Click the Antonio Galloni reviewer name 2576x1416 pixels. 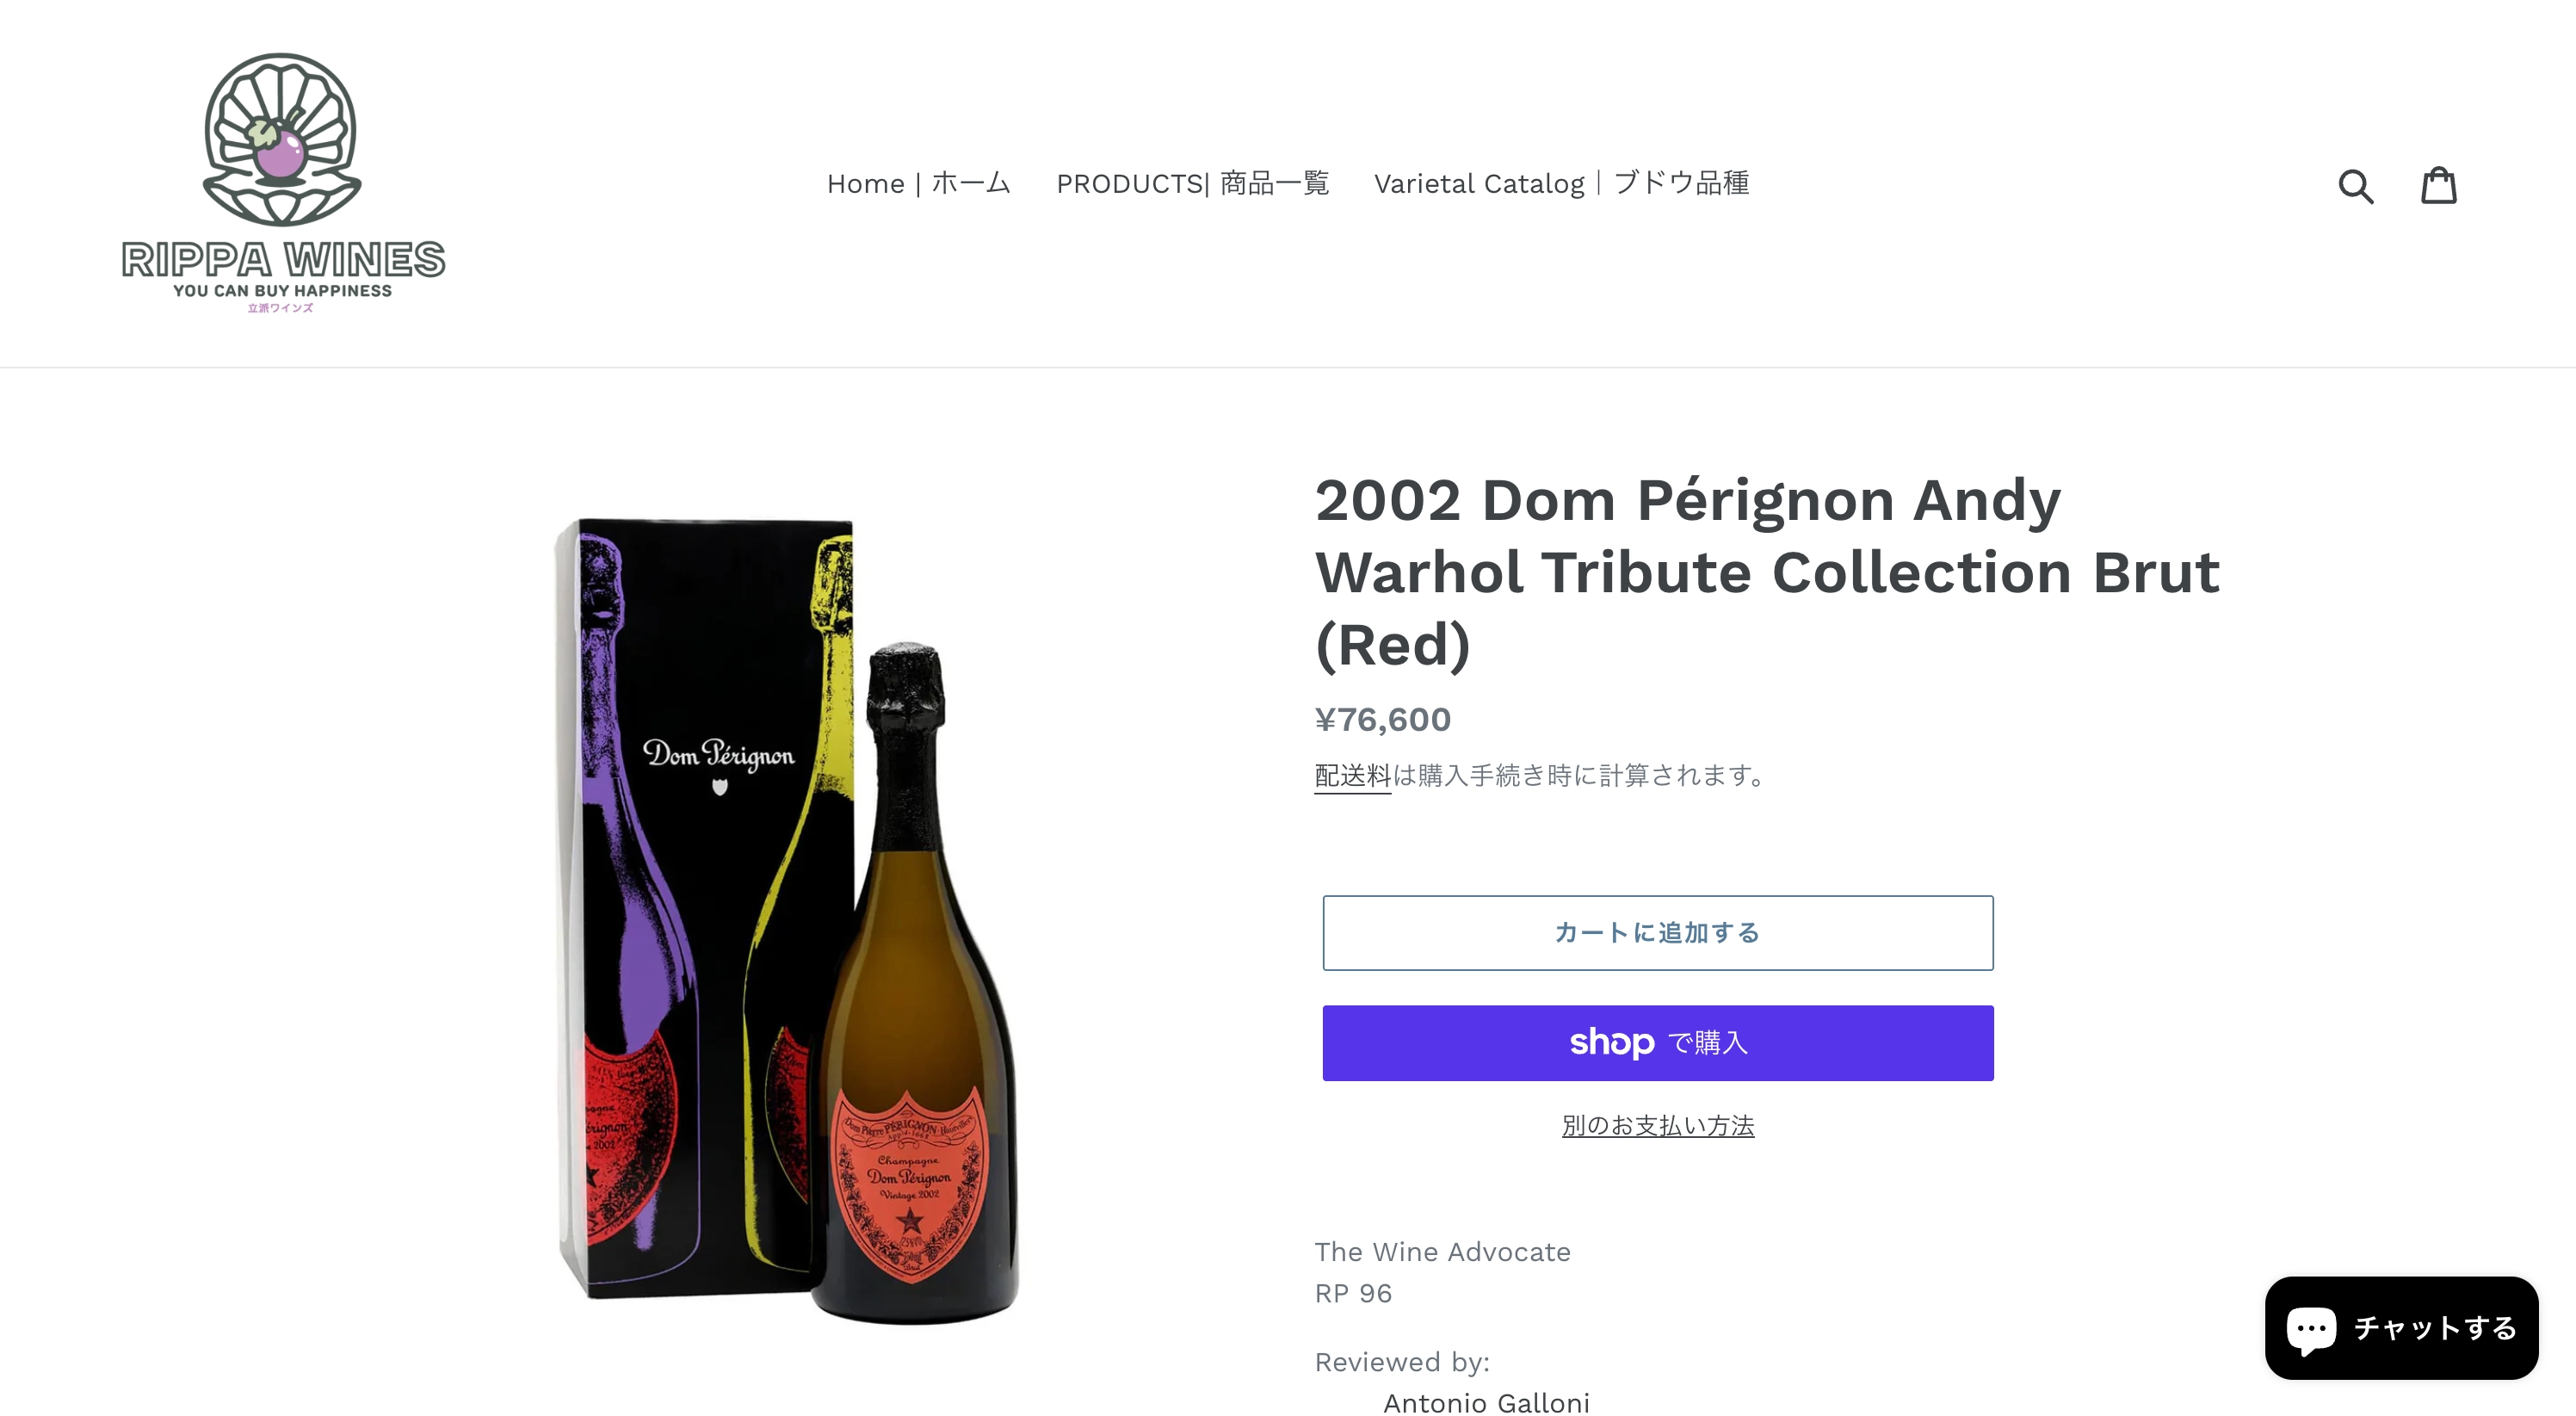pyautogui.click(x=1486, y=1402)
